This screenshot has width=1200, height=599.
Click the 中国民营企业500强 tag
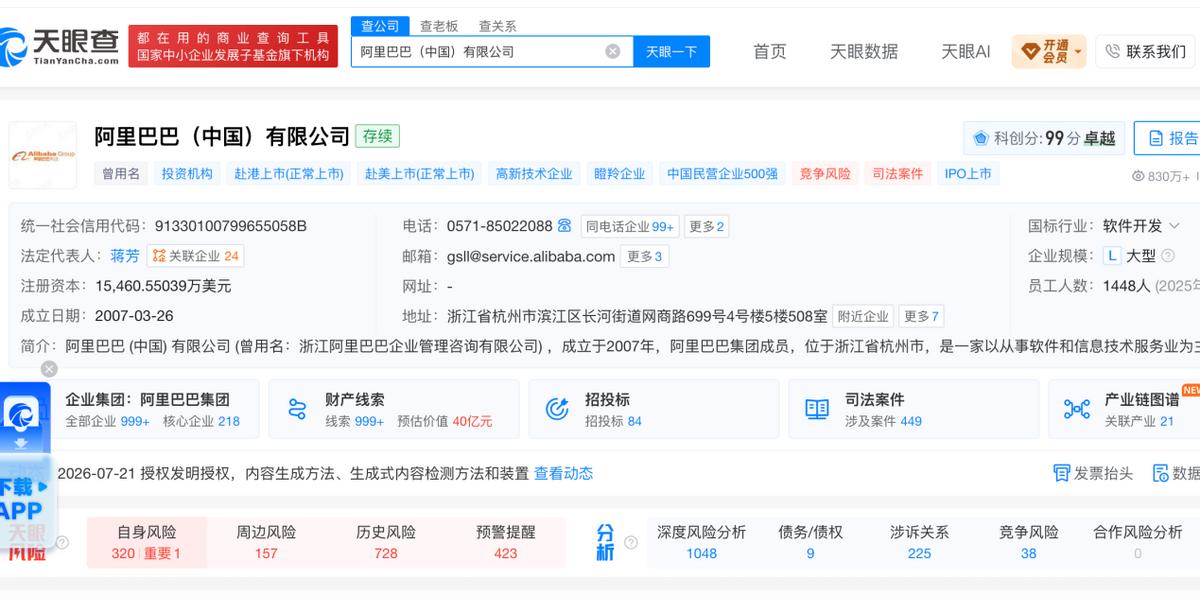tap(722, 174)
